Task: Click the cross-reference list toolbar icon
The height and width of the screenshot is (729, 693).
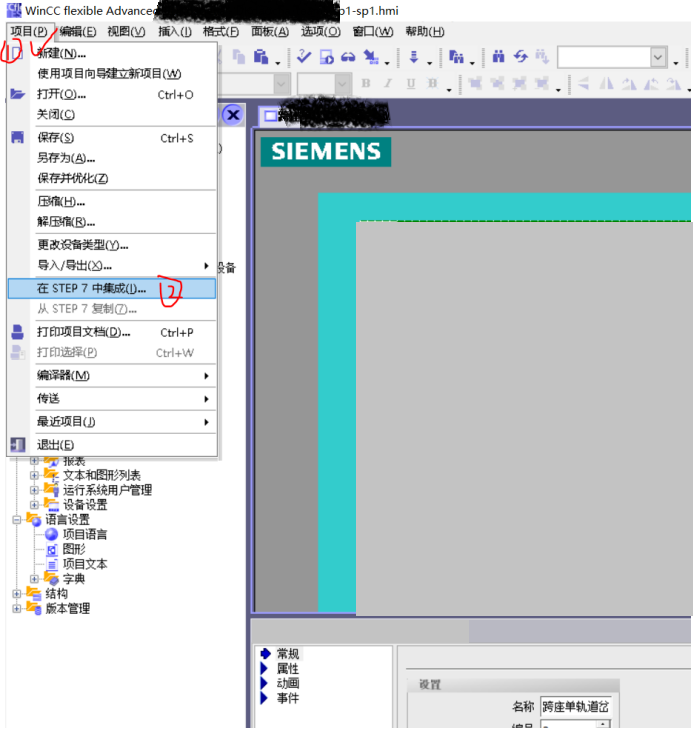Action: click(x=456, y=57)
